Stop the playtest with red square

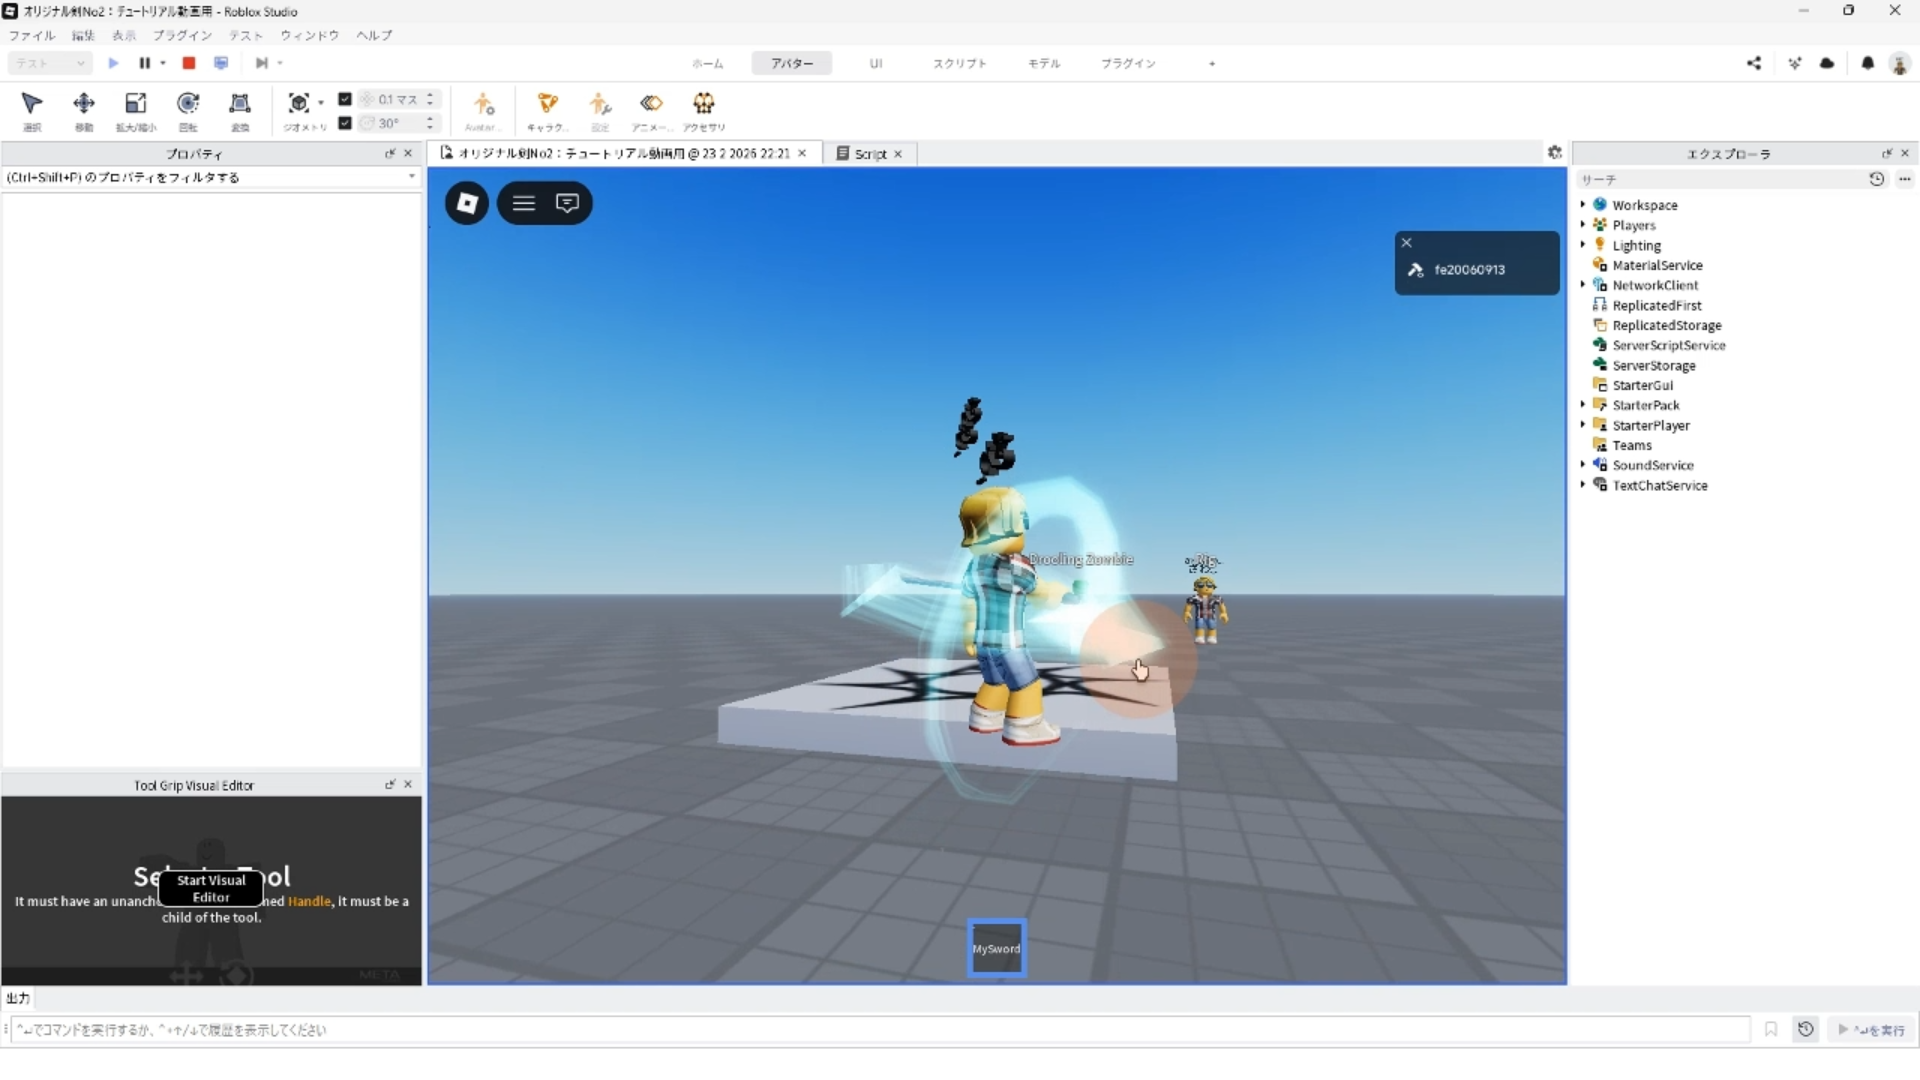click(188, 63)
